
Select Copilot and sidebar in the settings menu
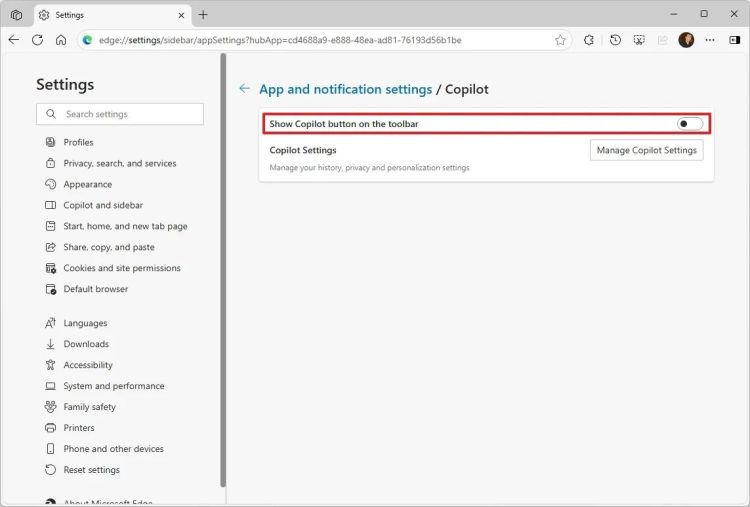[102, 205]
